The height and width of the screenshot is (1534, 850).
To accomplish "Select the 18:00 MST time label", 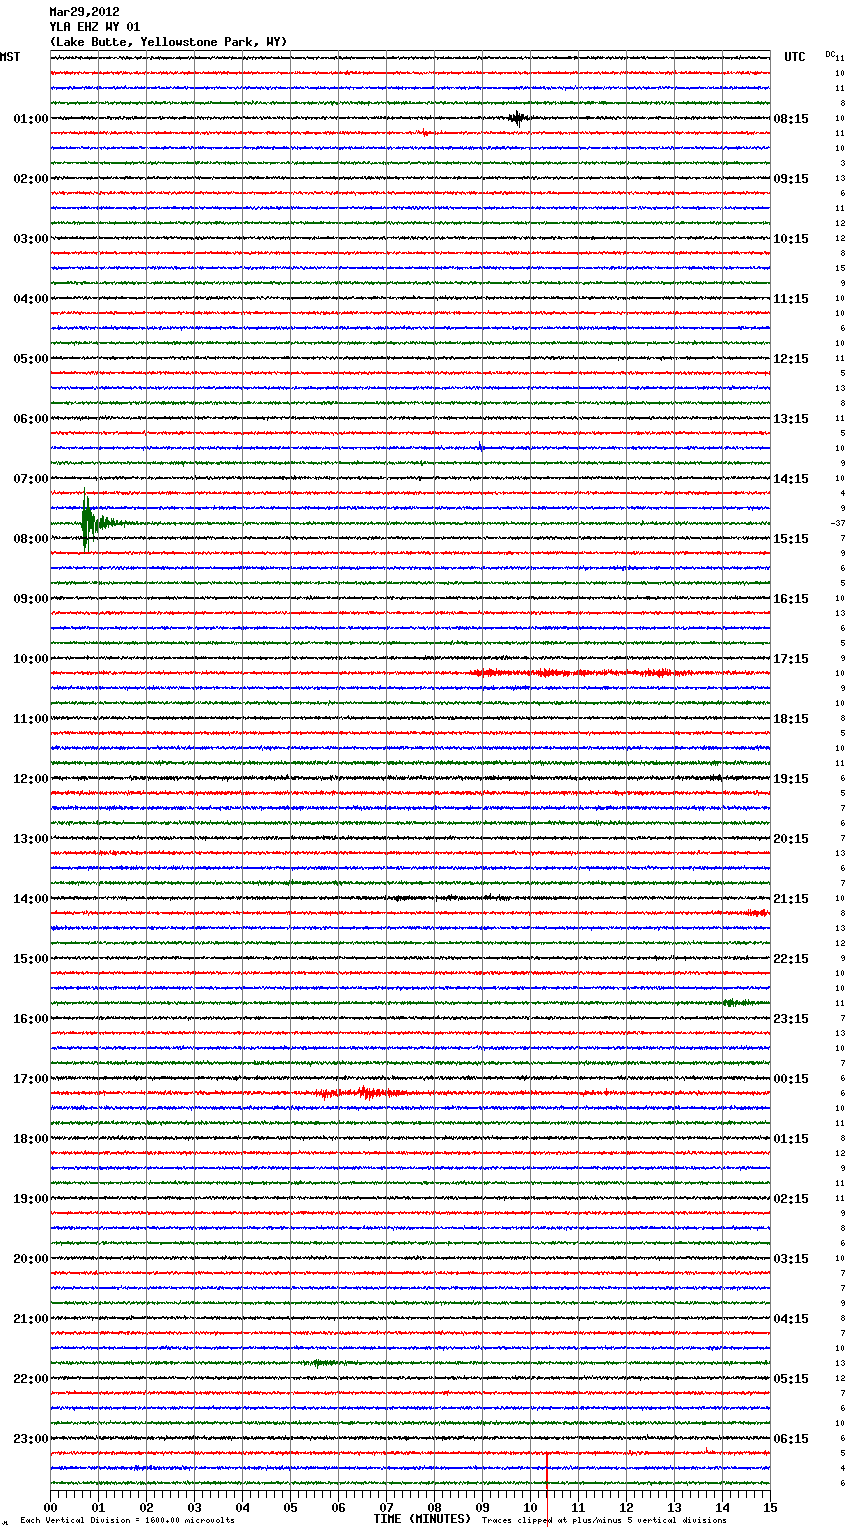I will click(31, 1139).
